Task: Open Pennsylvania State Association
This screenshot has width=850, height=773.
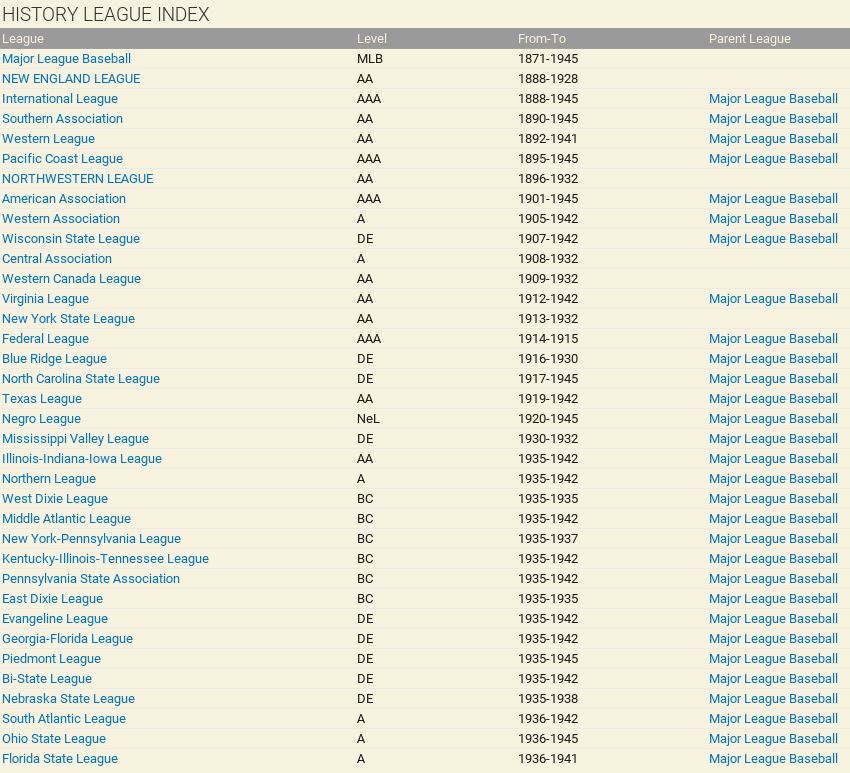Action: point(91,580)
